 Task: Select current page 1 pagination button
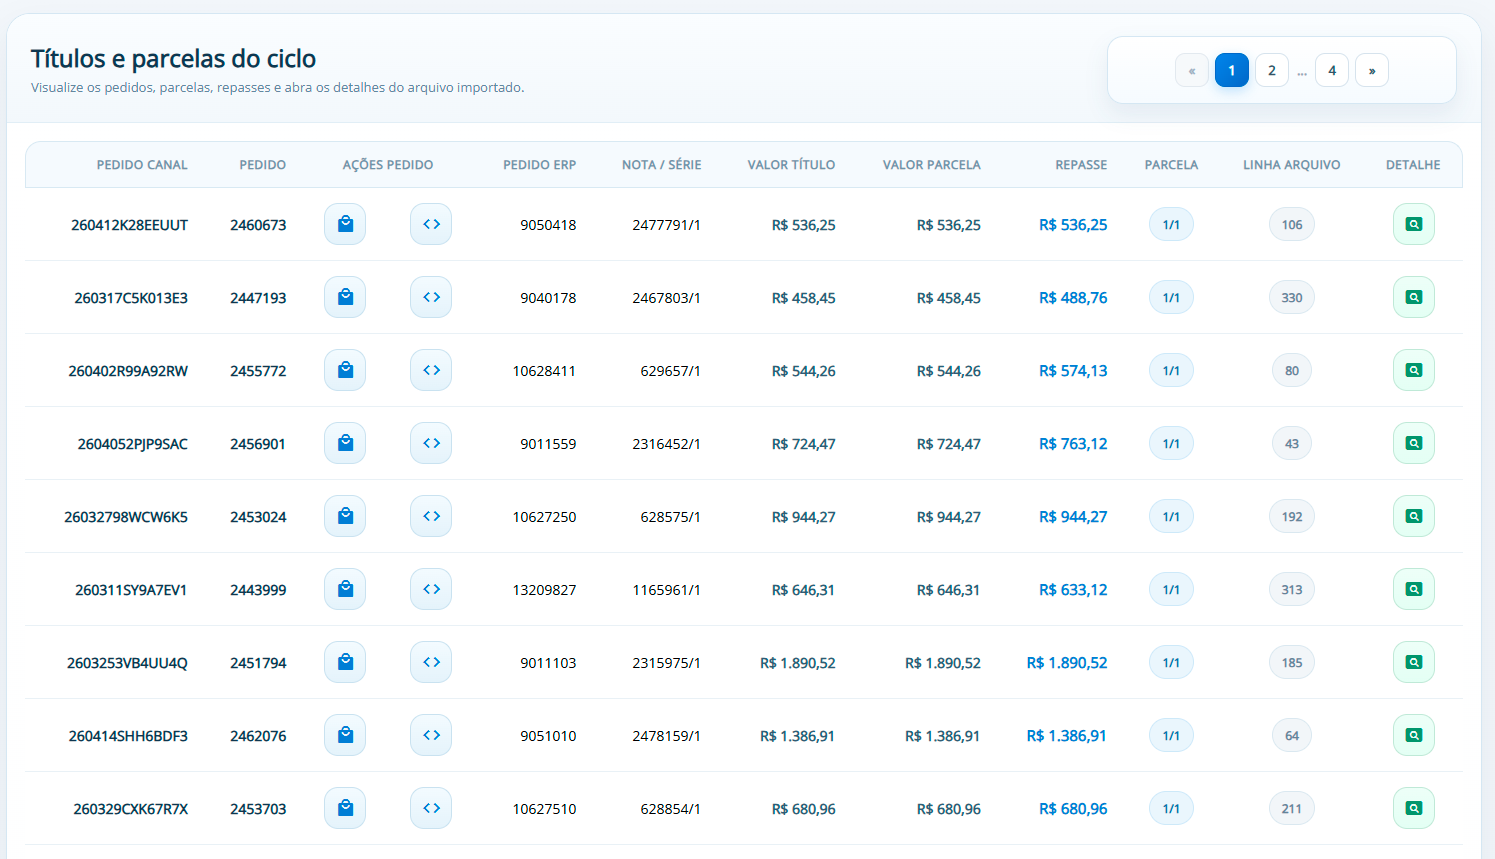click(1231, 70)
